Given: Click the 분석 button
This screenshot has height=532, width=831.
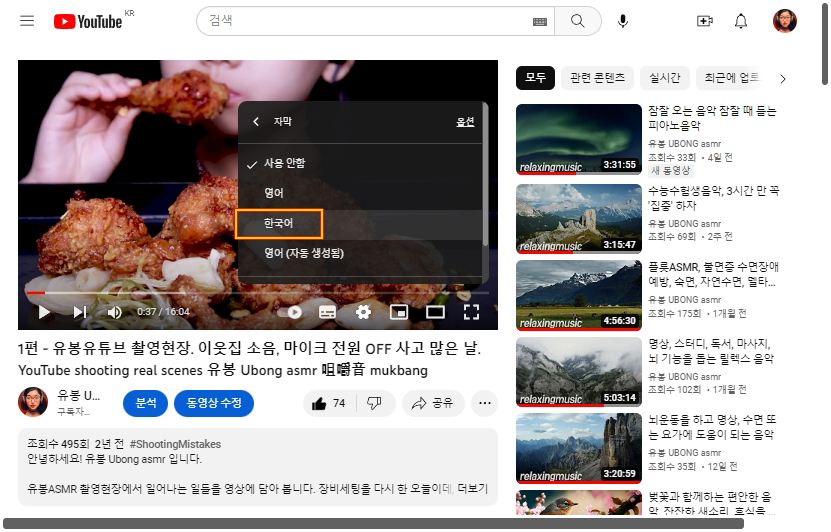Looking at the screenshot, I should pos(146,403).
